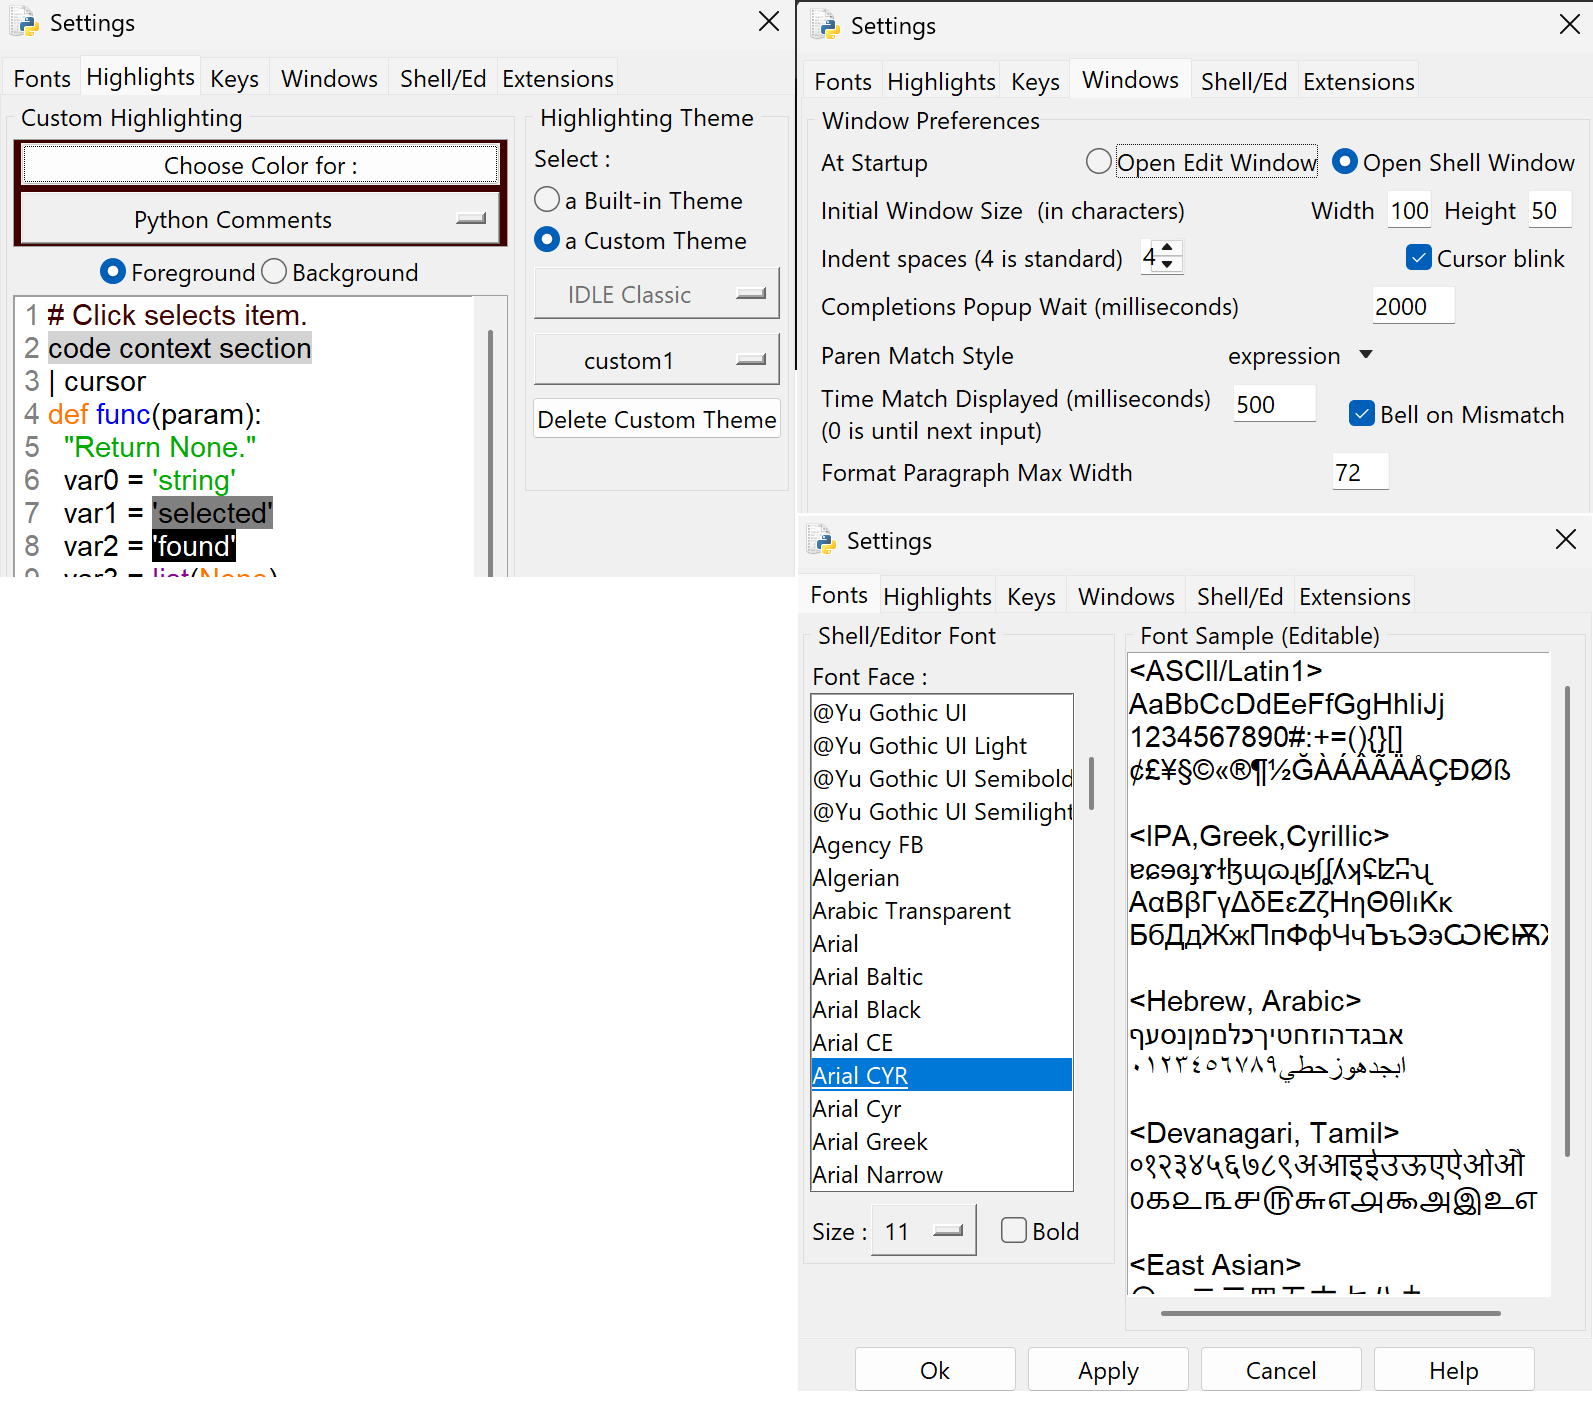Click the Python icon in the Fonts settings title bar

point(821,541)
